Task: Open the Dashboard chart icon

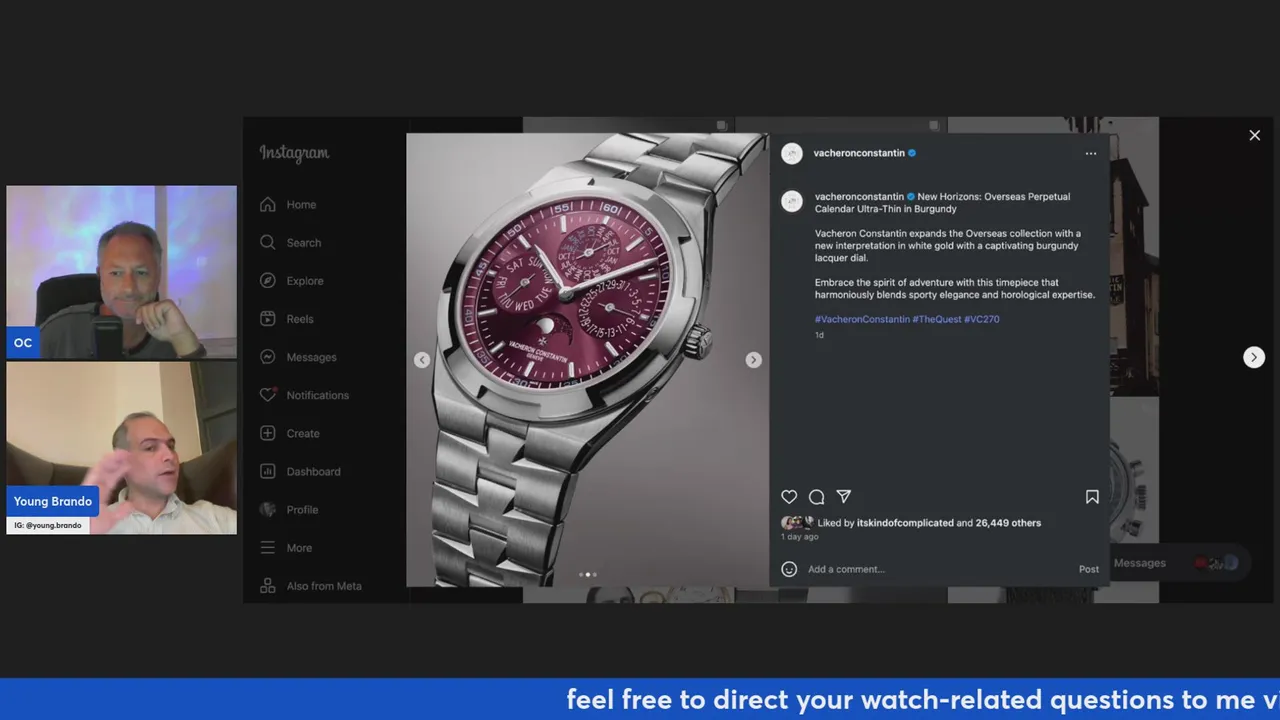Action: [x=267, y=471]
